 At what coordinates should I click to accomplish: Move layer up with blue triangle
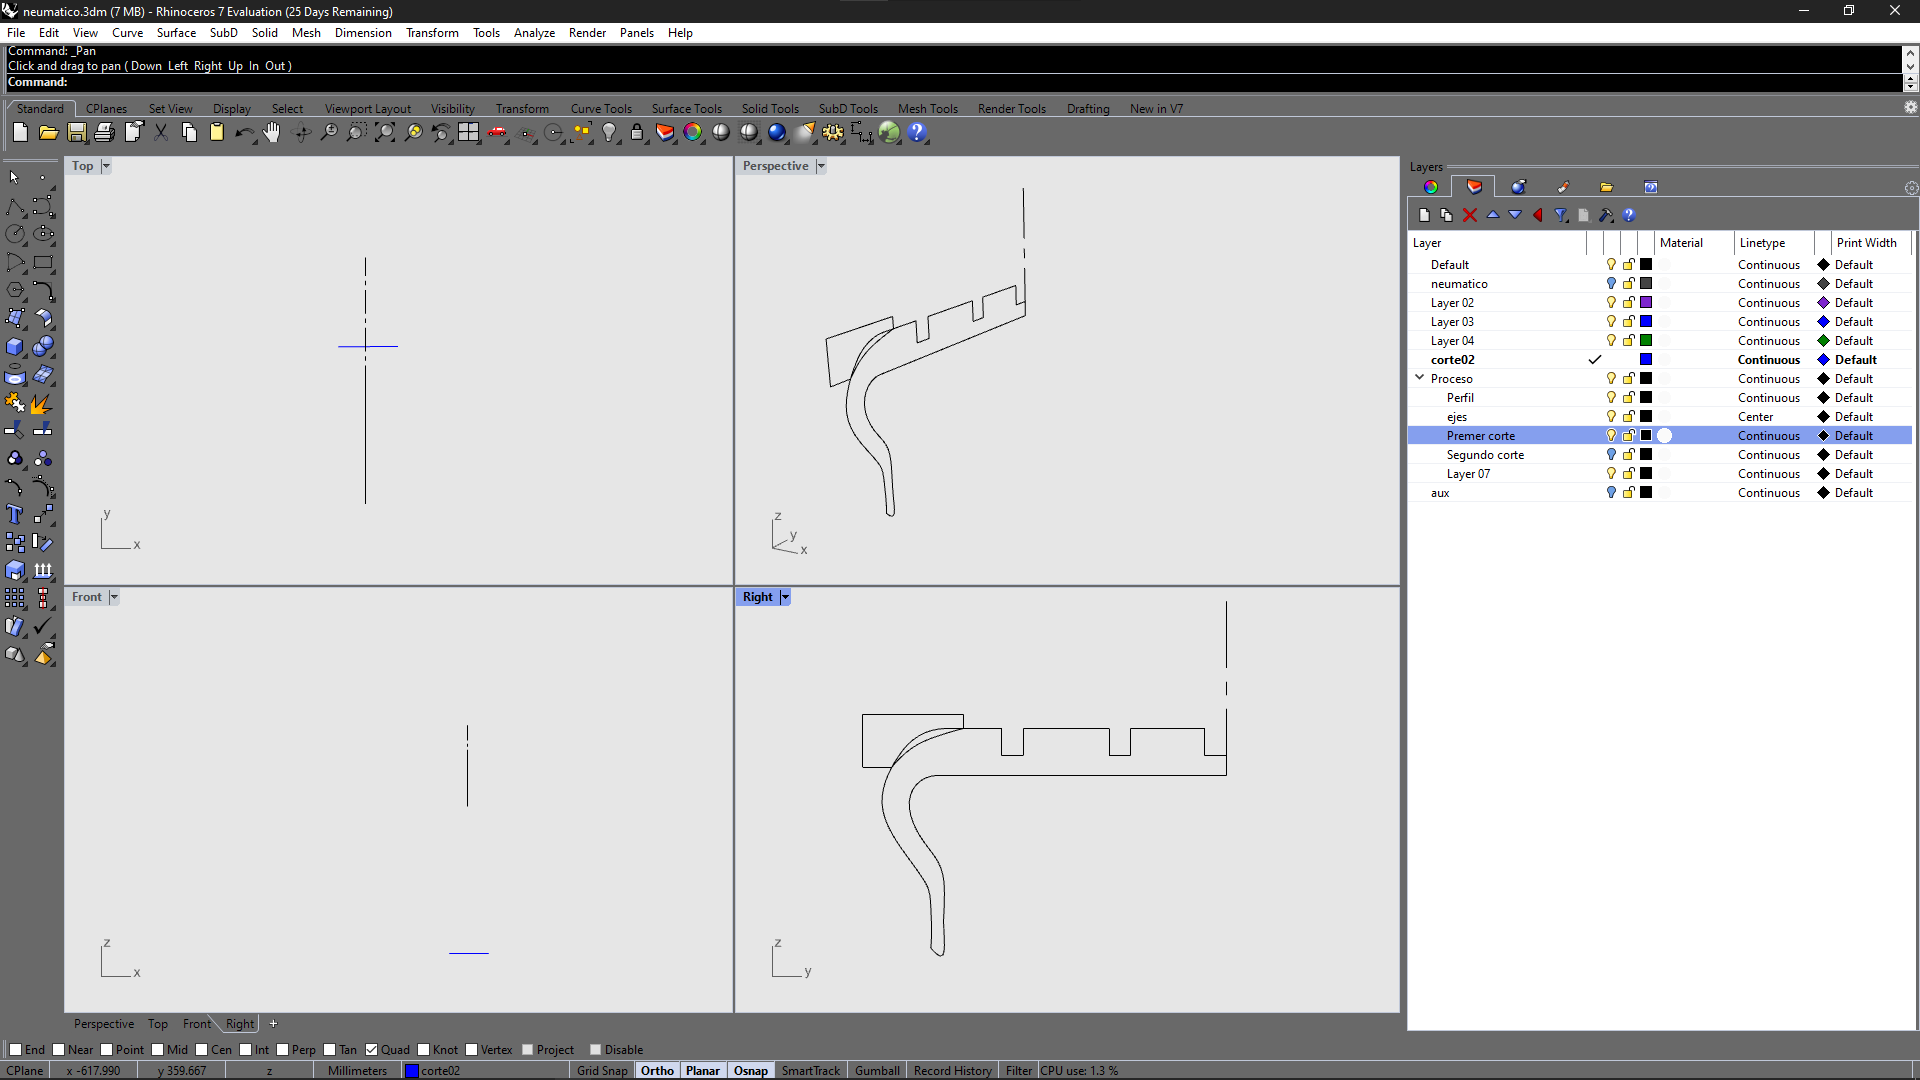pyautogui.click(x=1492, y=215)
